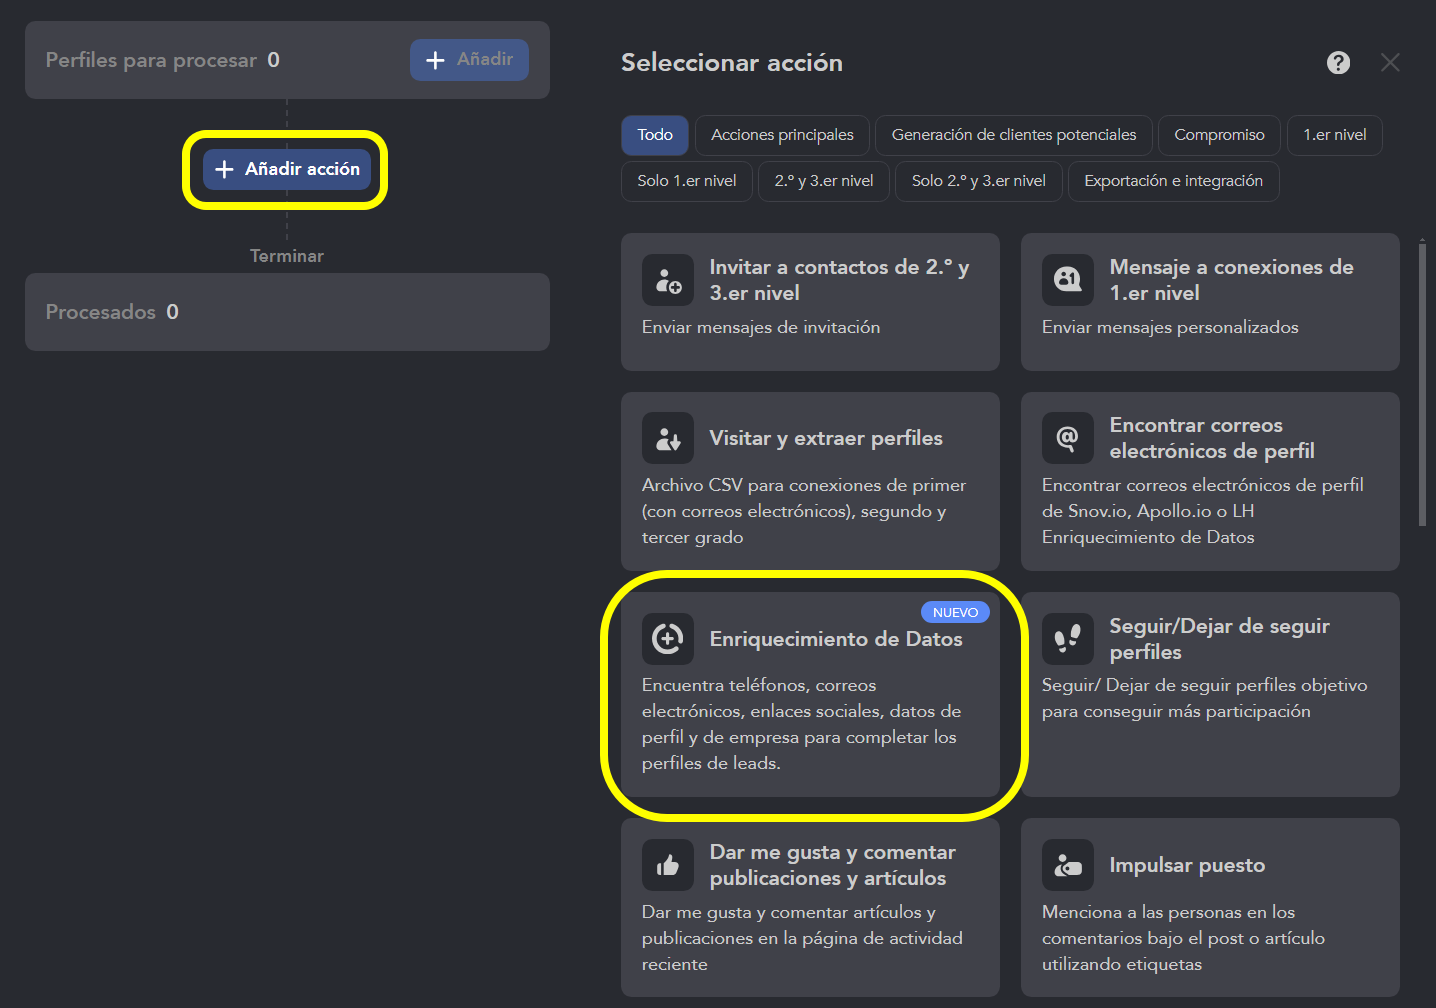The width and height of the screenshot is (1436, 1008).
Task: Click the Visitar y extraer perfiles icon
Action: point(668,438)
